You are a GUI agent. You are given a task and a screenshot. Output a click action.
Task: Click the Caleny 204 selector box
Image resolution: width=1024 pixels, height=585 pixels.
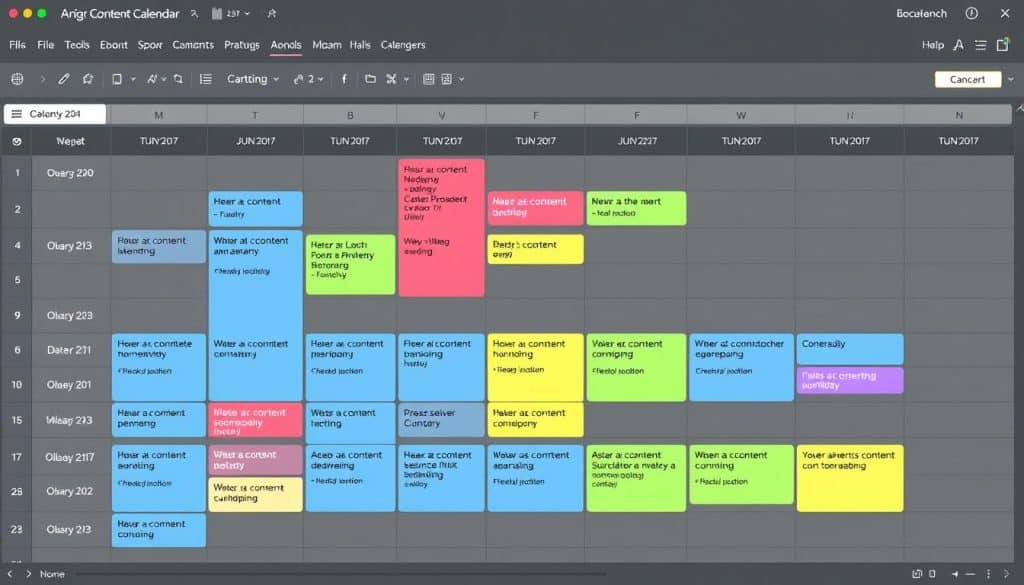point(55,114)
